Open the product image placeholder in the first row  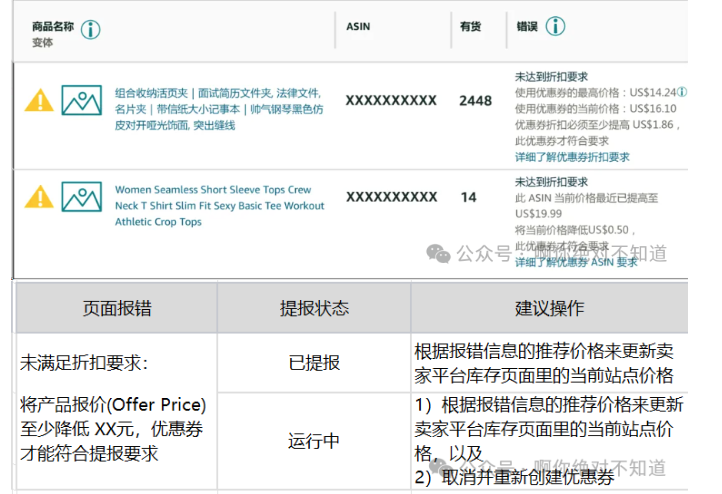coord(81,101)
